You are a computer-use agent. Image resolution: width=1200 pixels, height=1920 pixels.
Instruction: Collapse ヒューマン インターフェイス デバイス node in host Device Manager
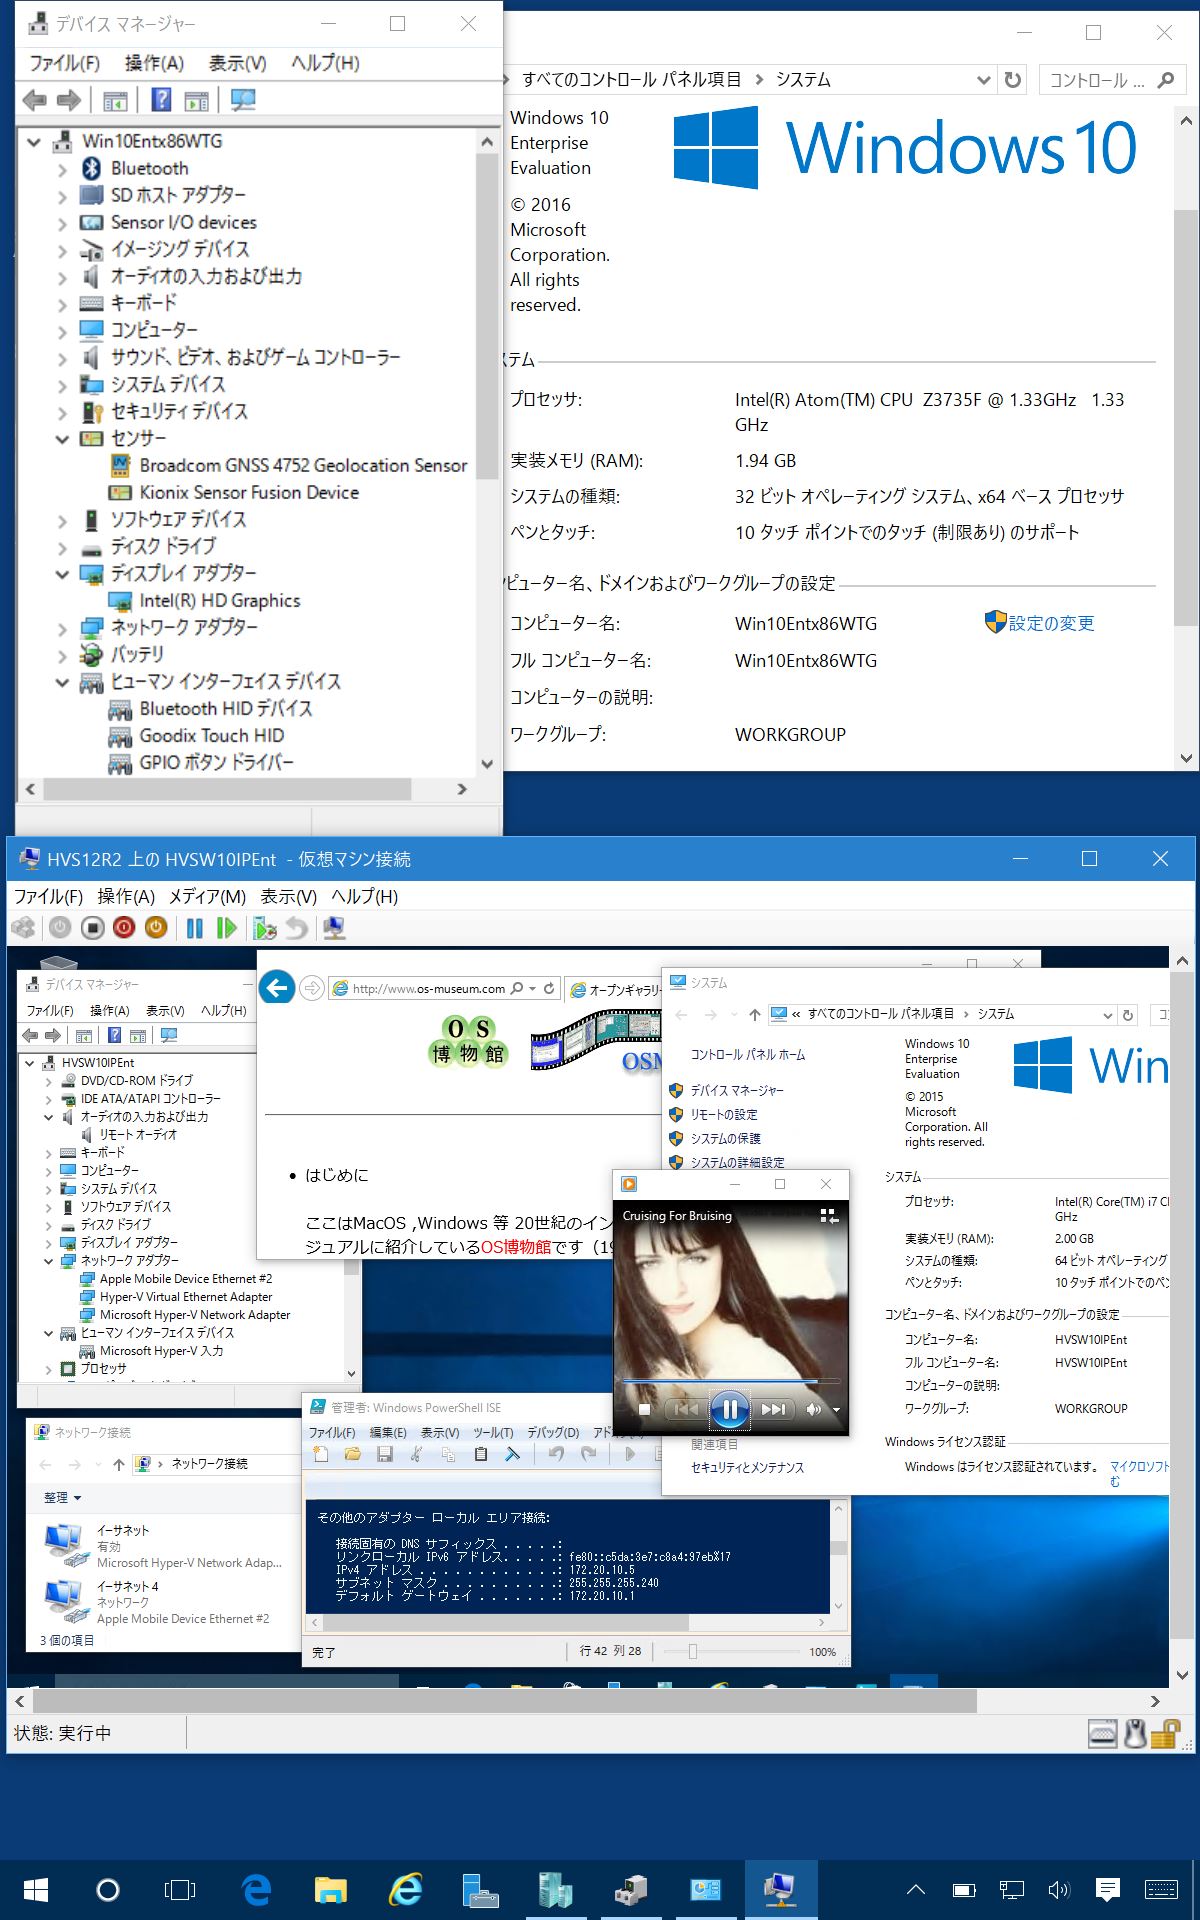click(x=62, y=682)
